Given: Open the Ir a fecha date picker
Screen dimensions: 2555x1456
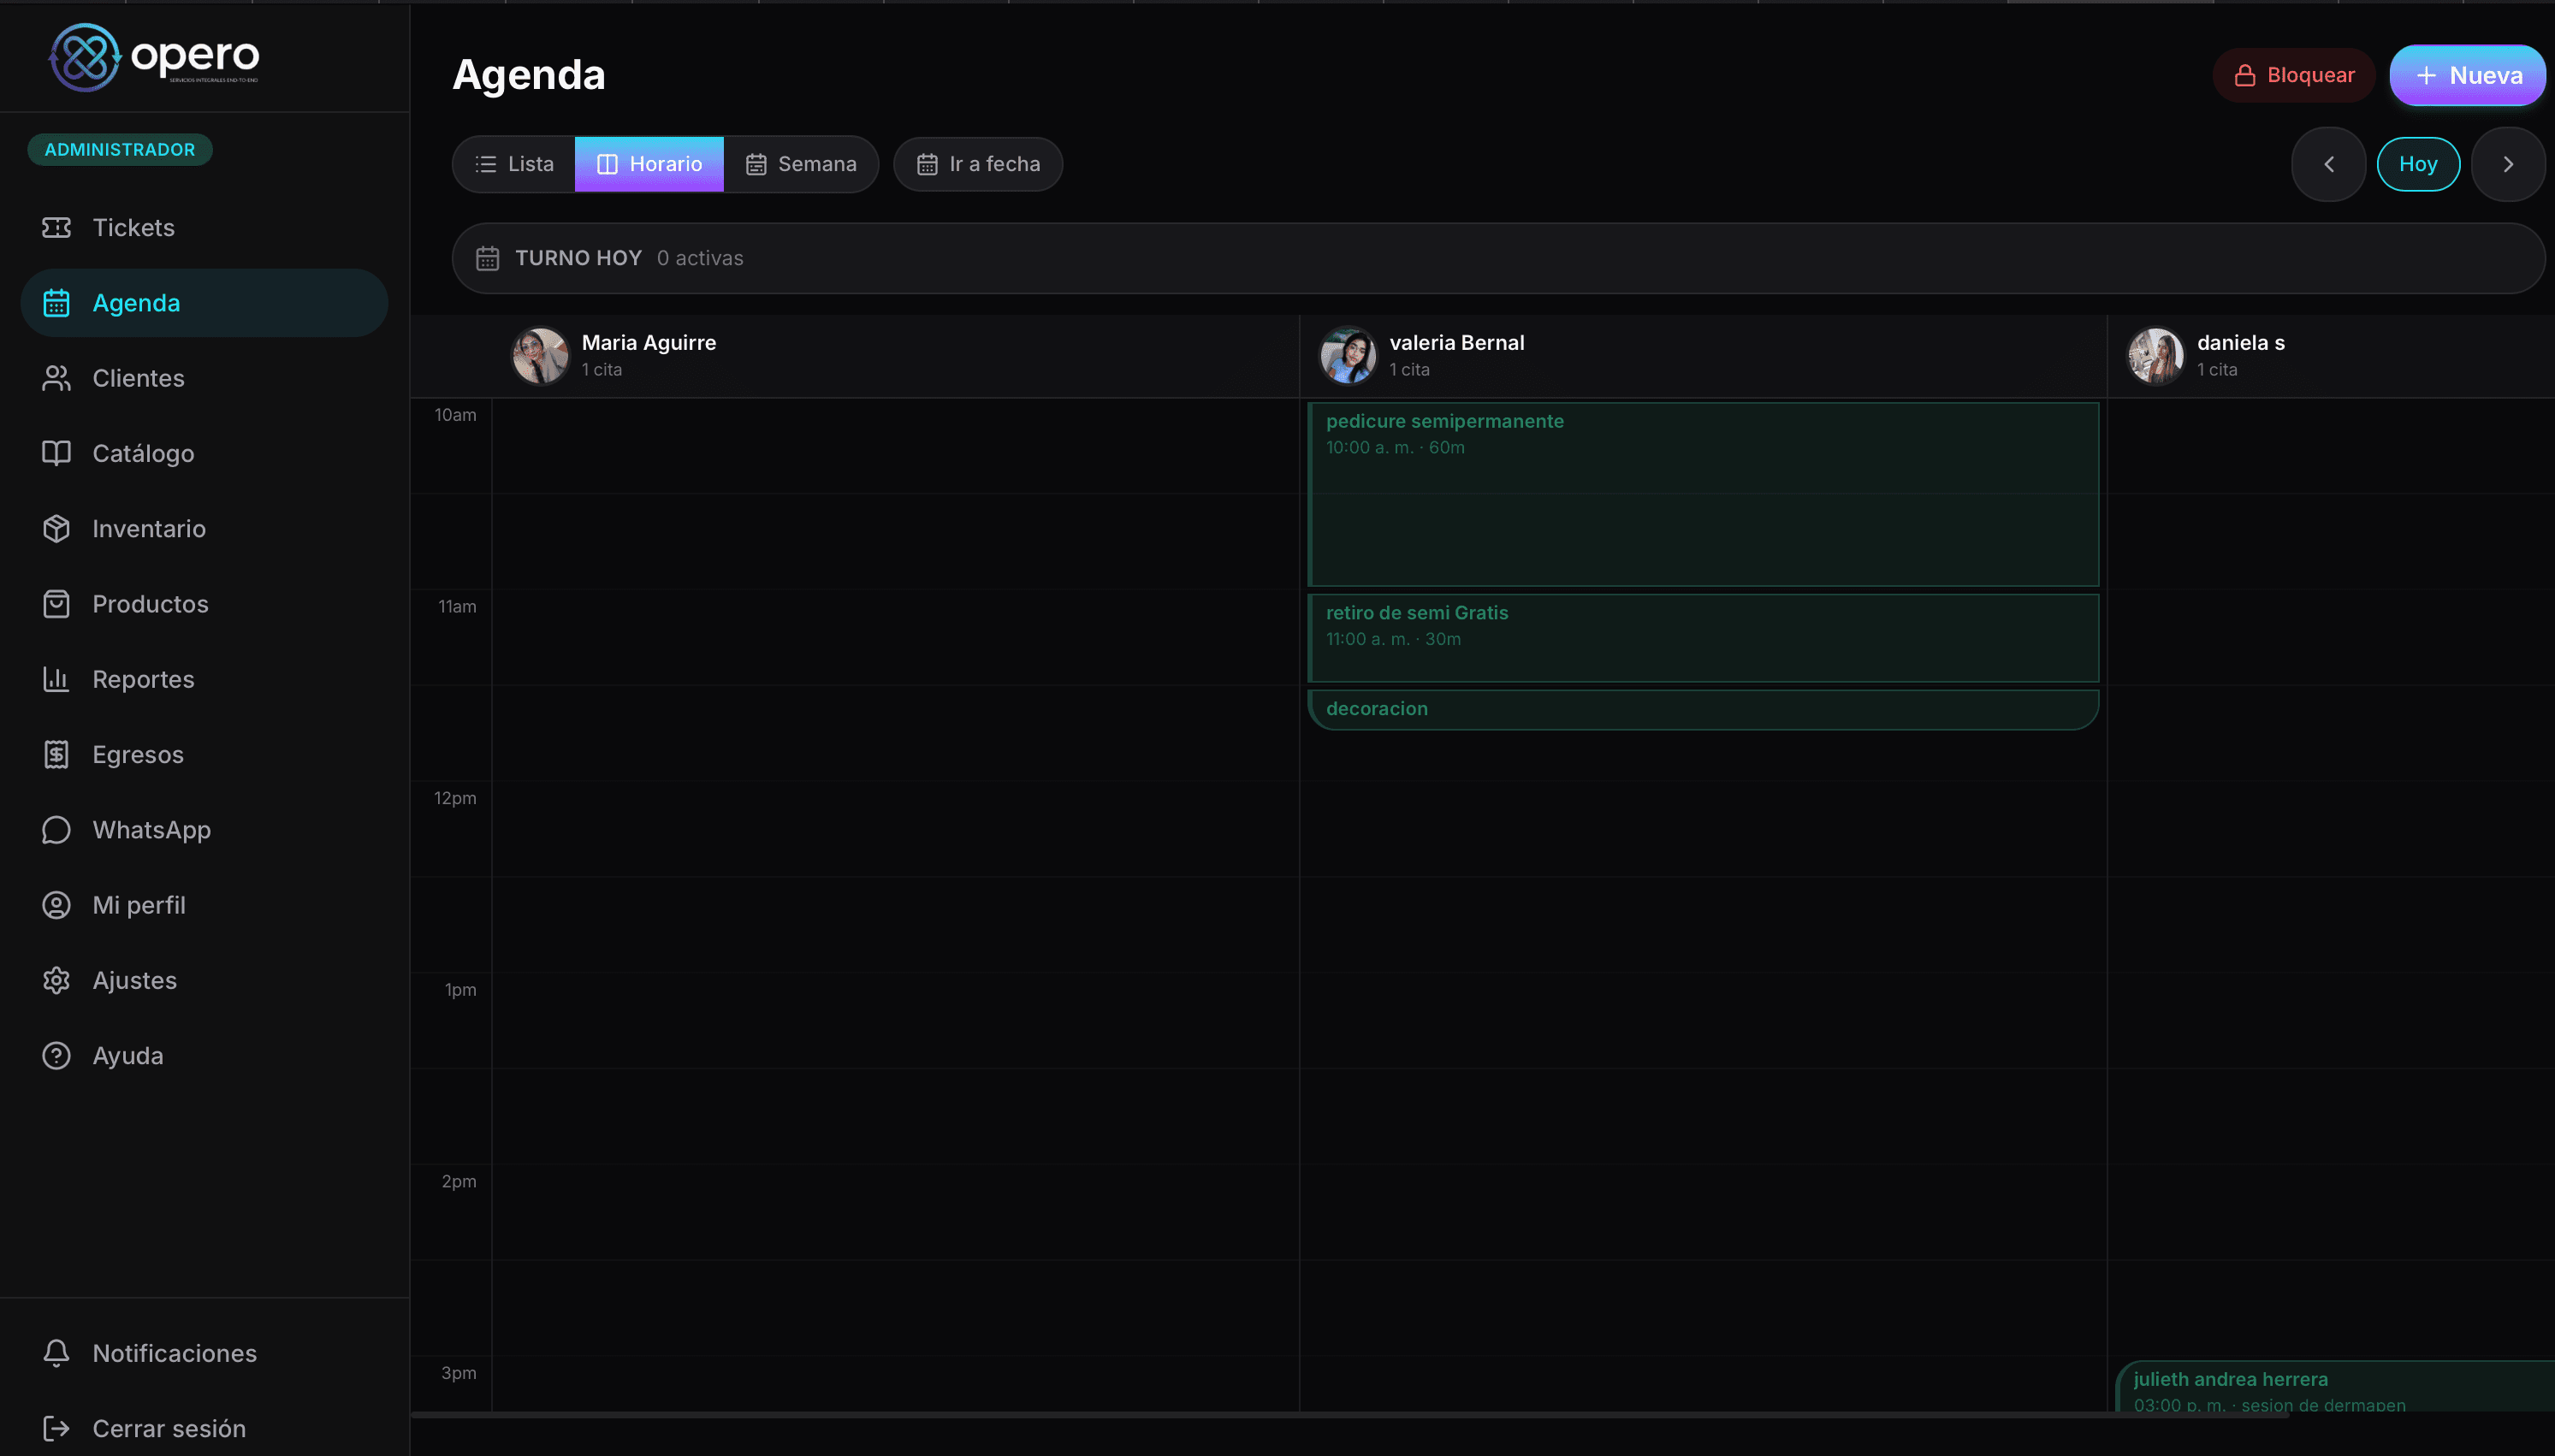Looking at the screenshot, I should click(x=977, y=164).
